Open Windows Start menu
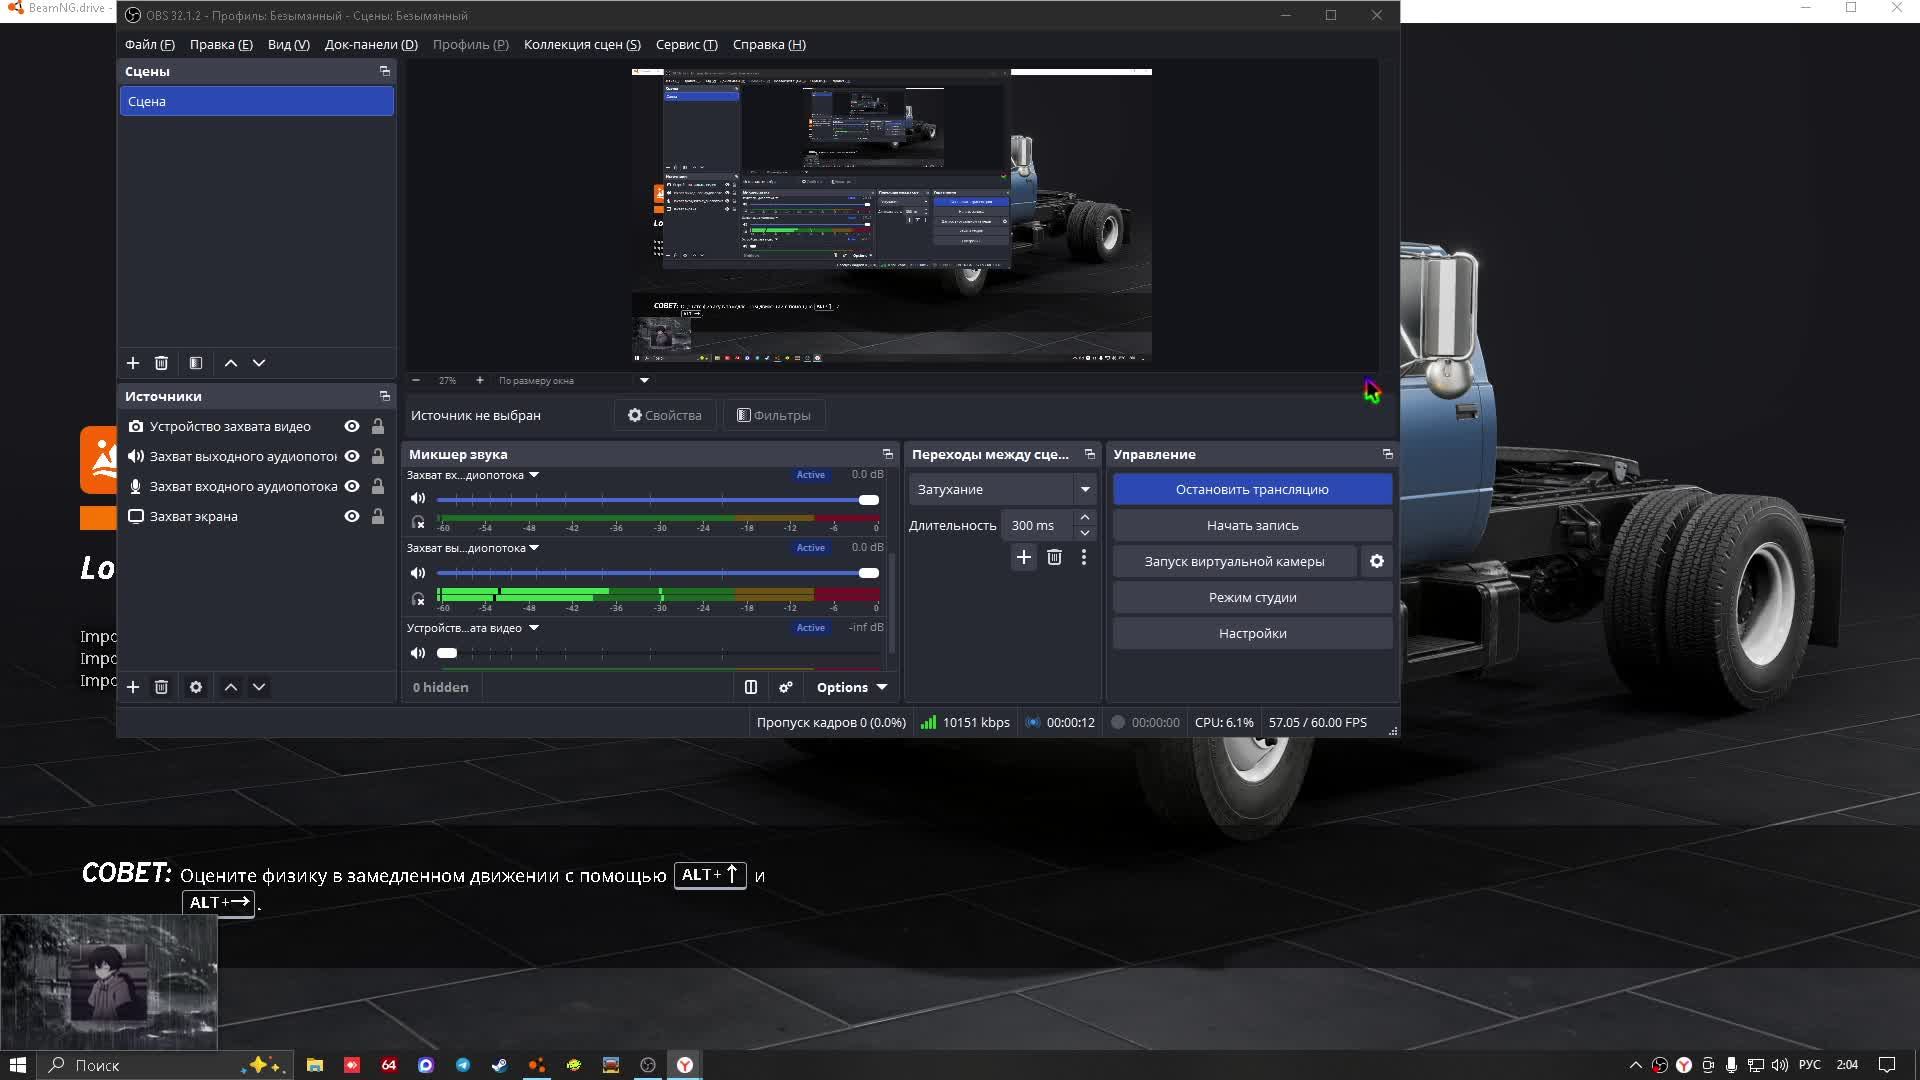 click(x=17, y=1065)
